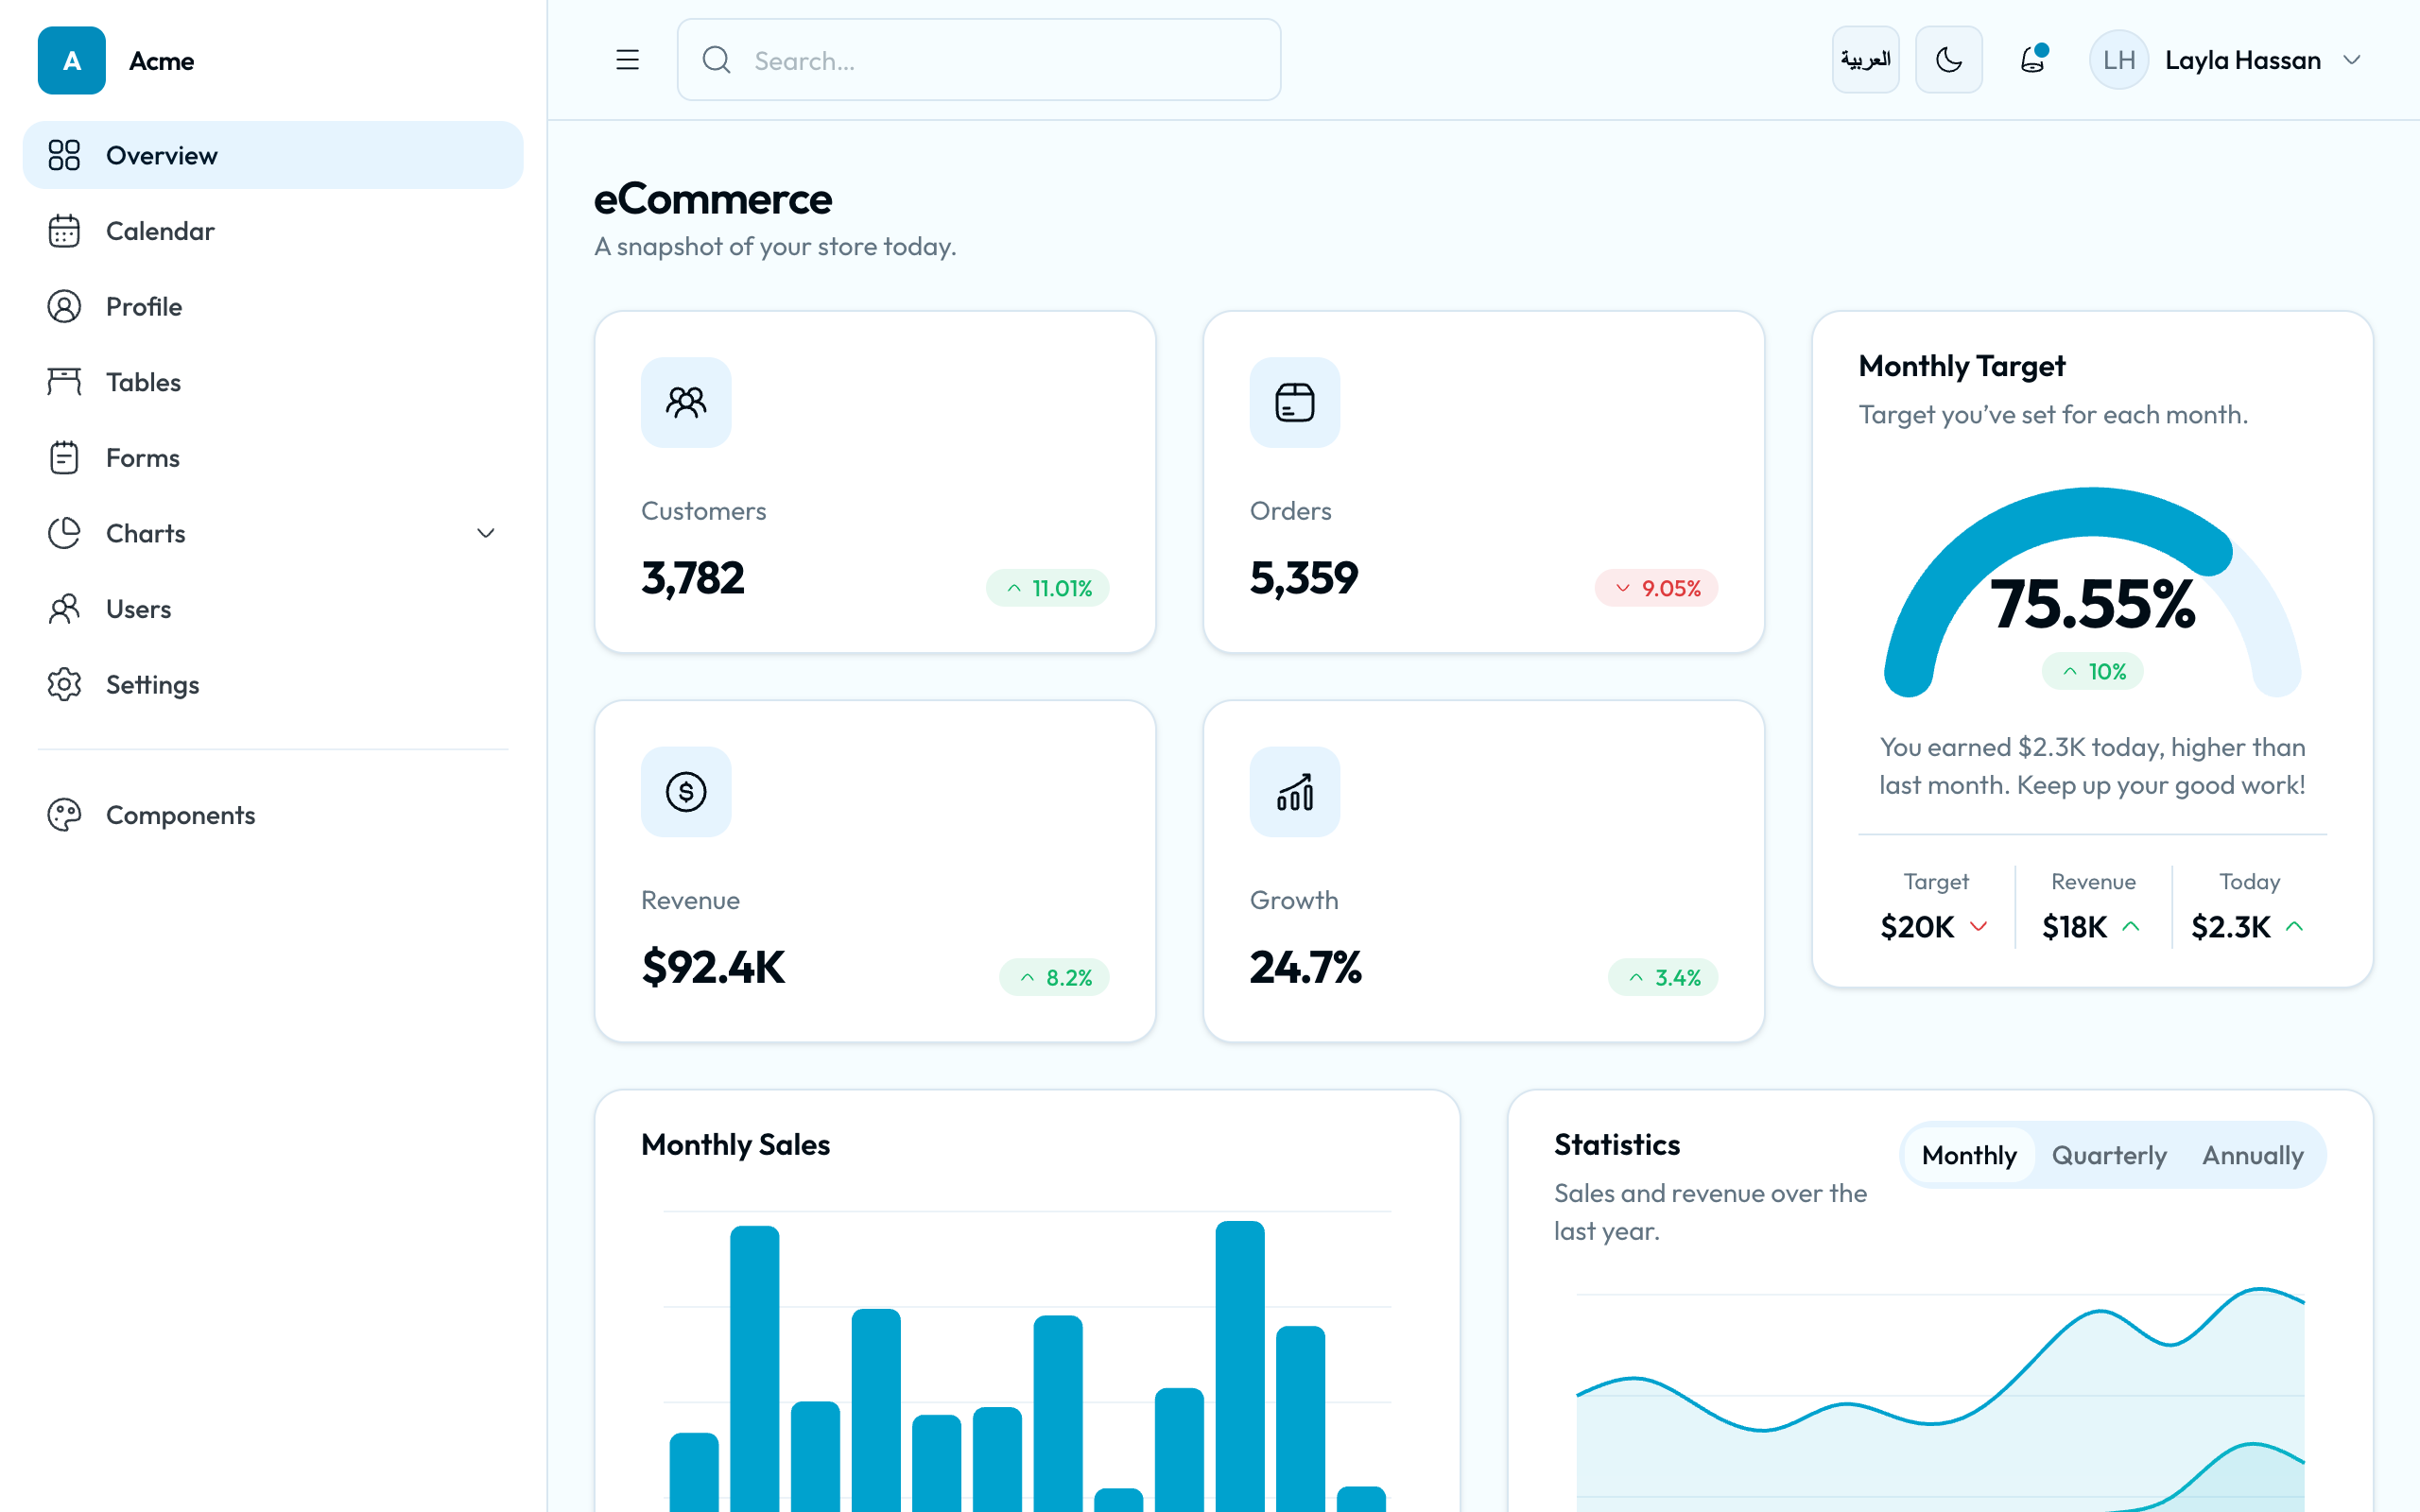2420x1512 pixels.
Task: Click the LH user avatar
Action: (2119, 60)
